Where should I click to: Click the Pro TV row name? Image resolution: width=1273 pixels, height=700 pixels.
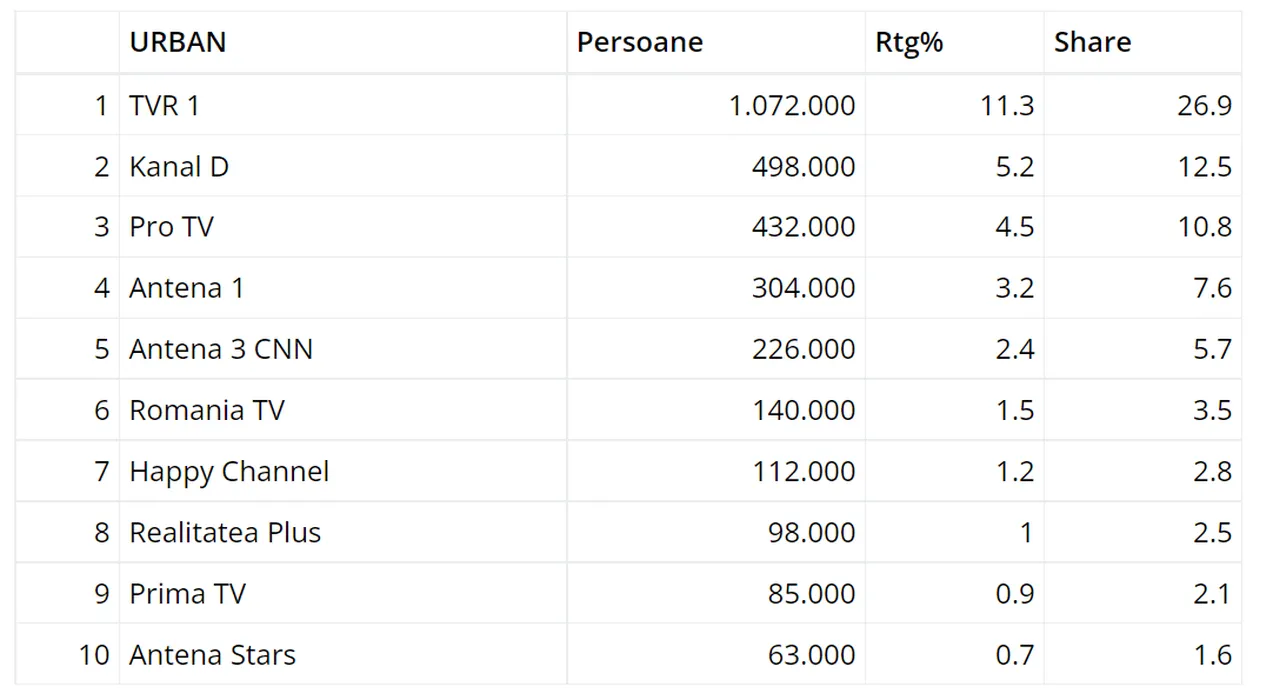[171, 227]
